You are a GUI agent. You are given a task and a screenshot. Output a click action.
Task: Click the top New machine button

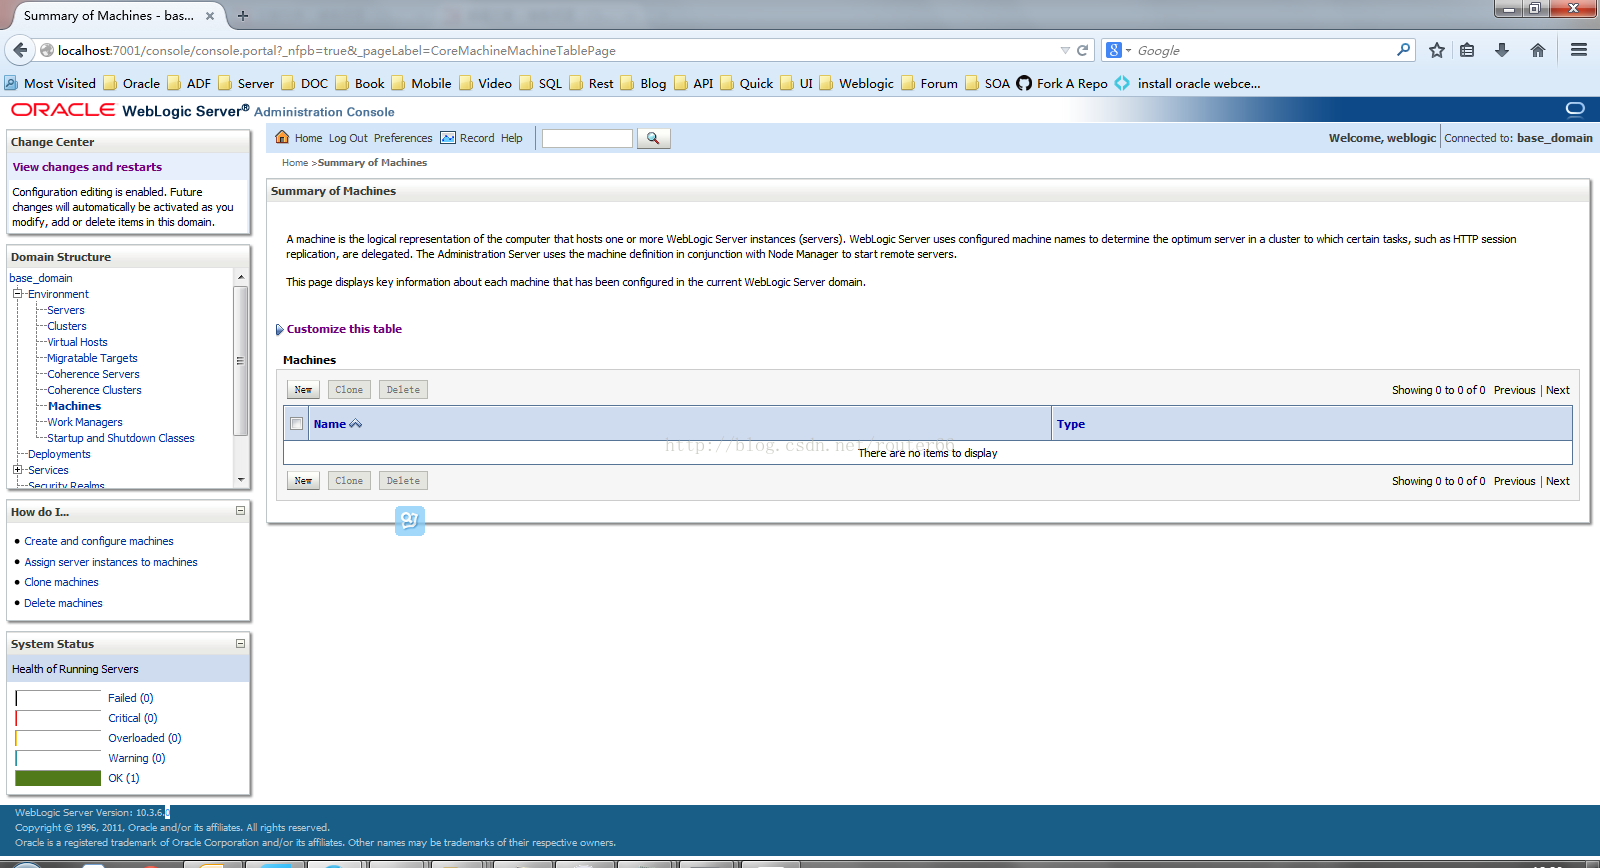(303, 390)
